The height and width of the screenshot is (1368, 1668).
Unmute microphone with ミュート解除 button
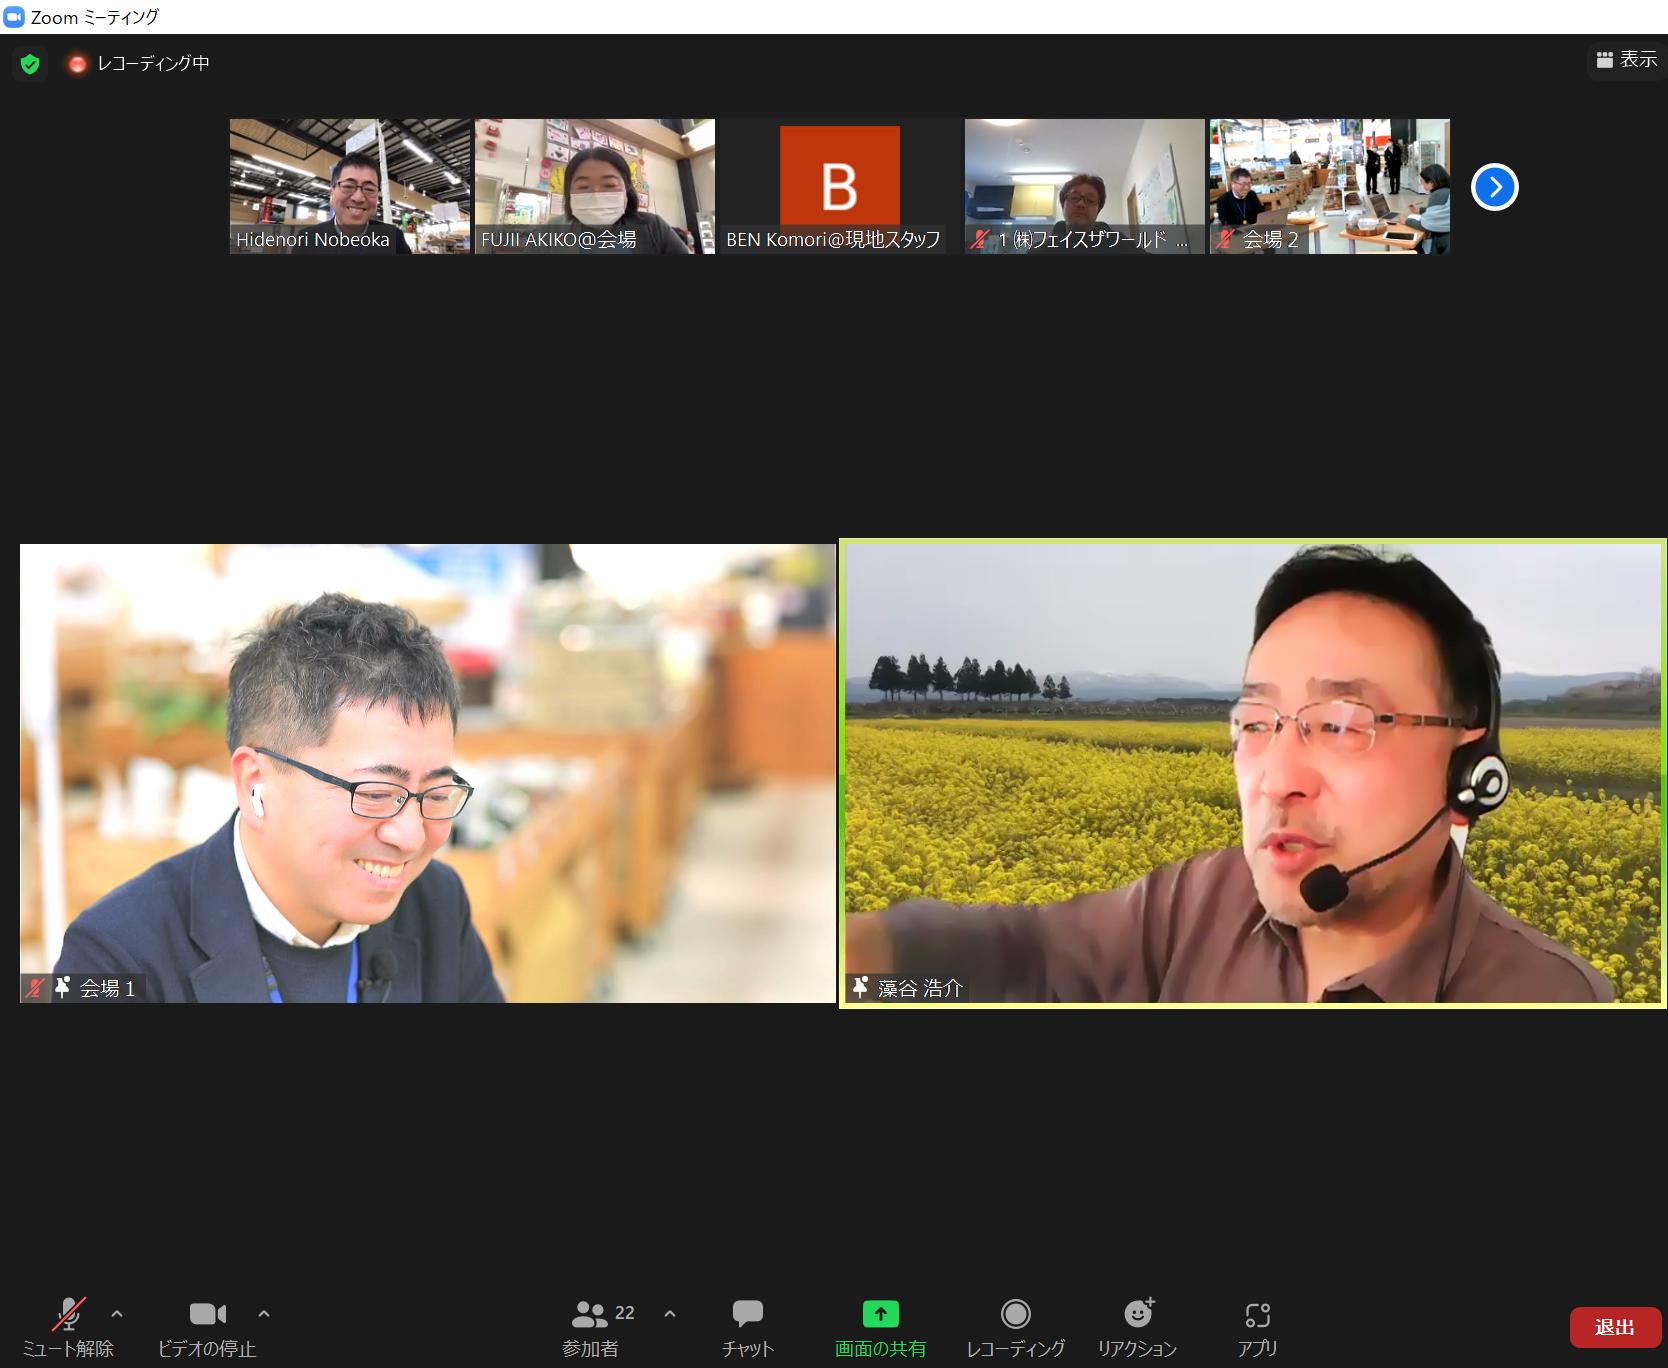click(x=68, y=1328)
